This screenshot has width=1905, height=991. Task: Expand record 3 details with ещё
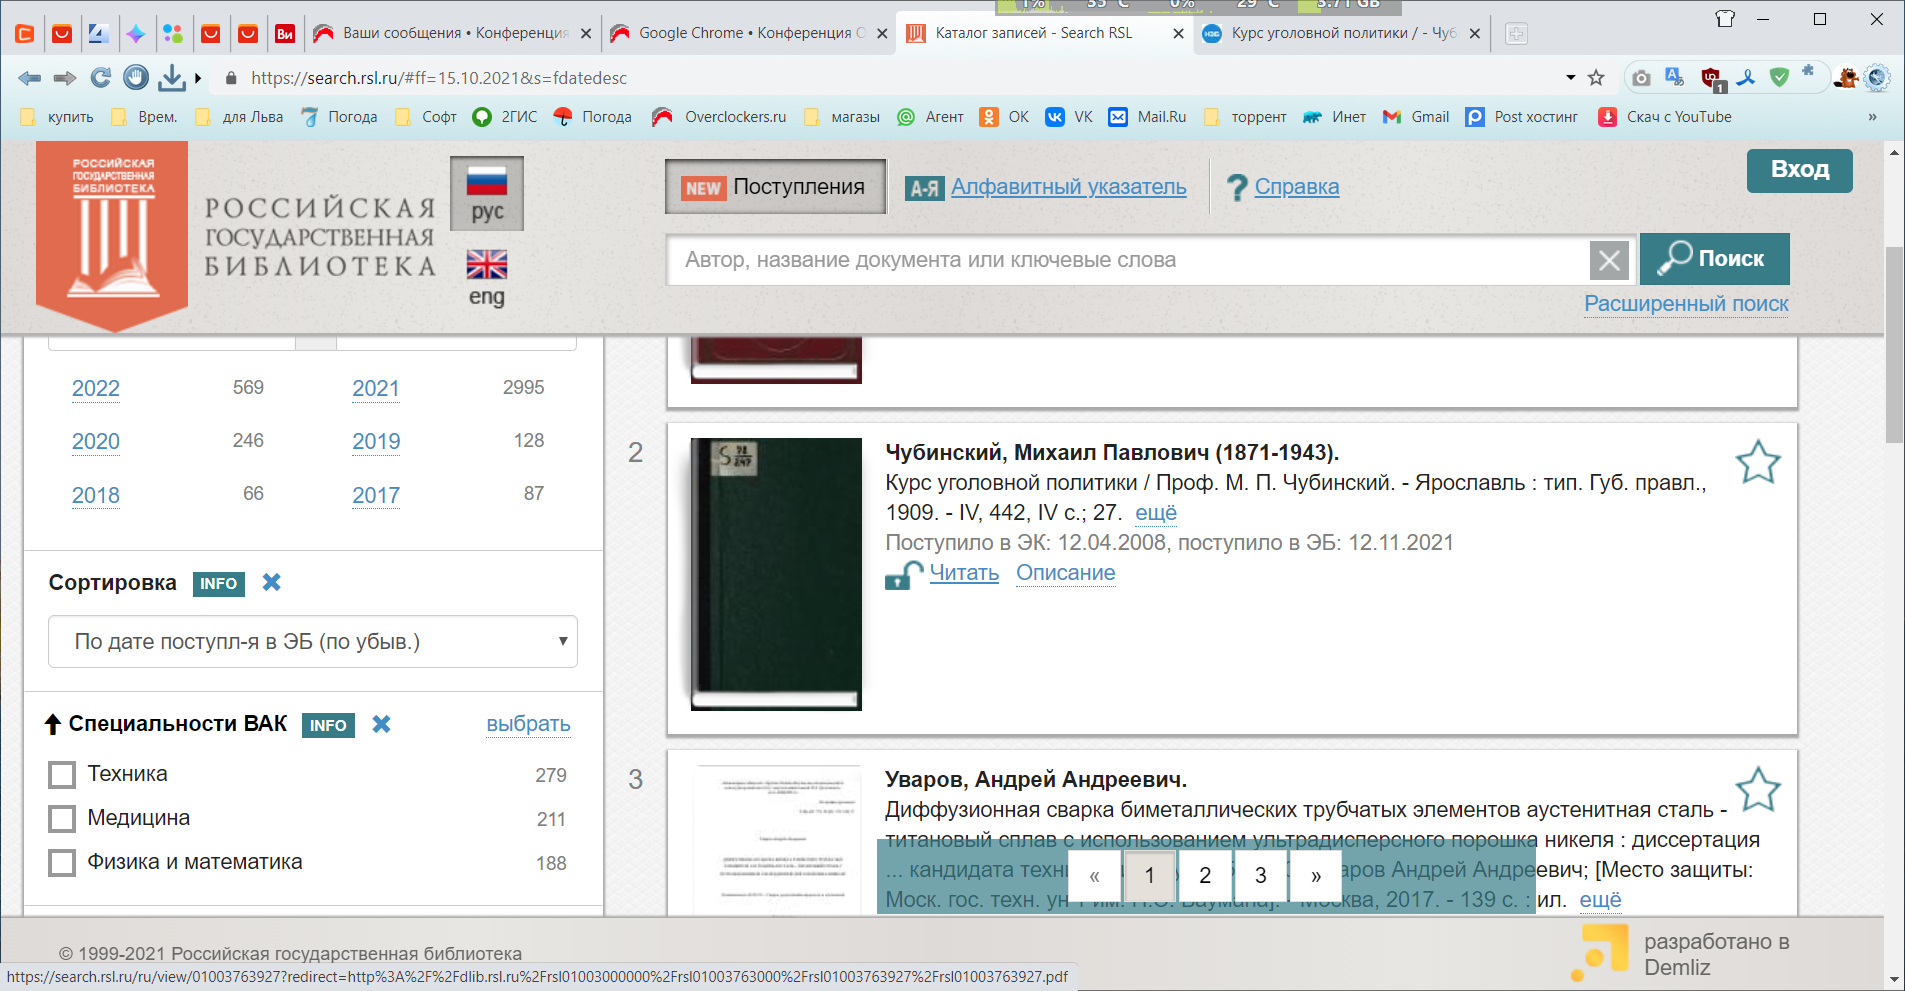(x=1600, y=900)
